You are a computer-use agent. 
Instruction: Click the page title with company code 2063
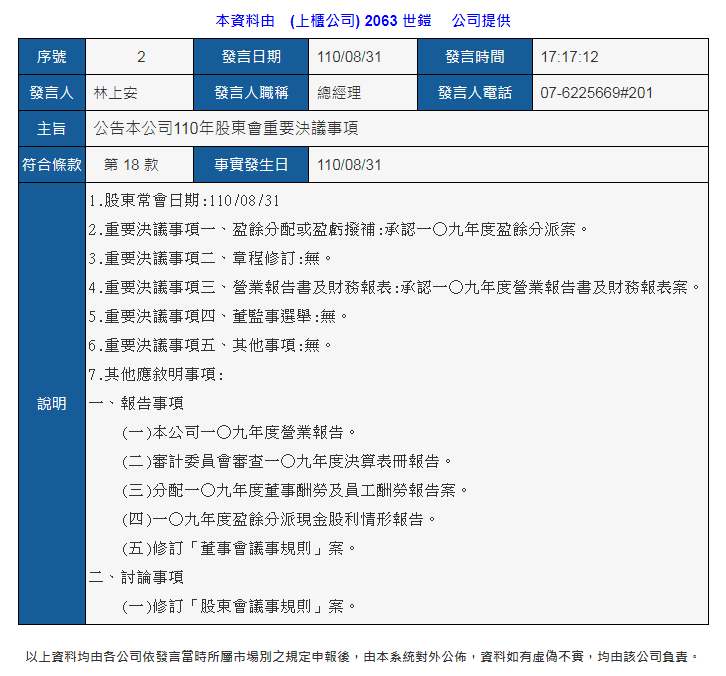[x=363, y=20]
